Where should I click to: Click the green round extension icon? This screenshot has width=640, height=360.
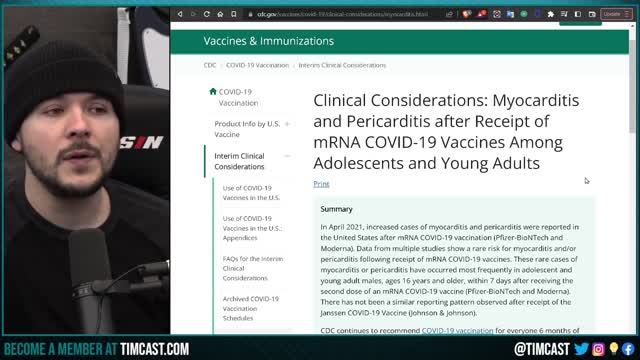[x=524, y=14]
